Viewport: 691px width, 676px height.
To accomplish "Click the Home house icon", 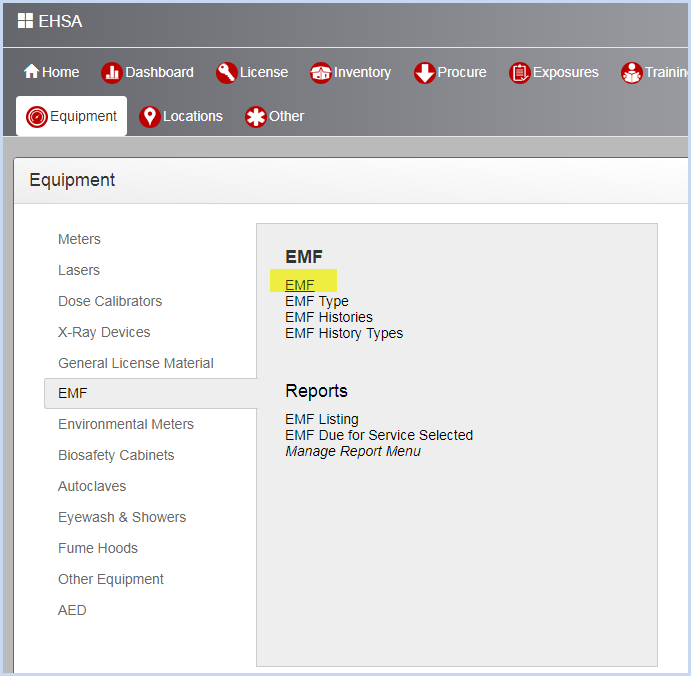I will (31, 72).
